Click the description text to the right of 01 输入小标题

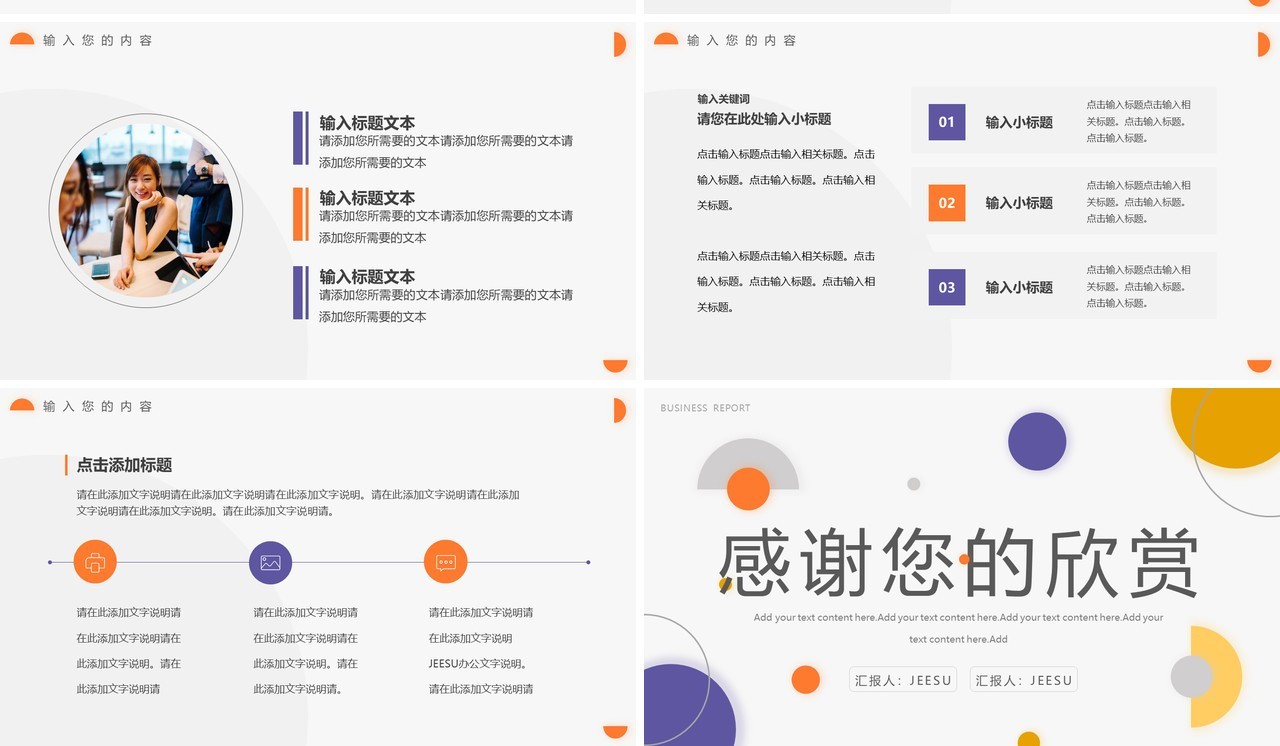pos(1138,121)
